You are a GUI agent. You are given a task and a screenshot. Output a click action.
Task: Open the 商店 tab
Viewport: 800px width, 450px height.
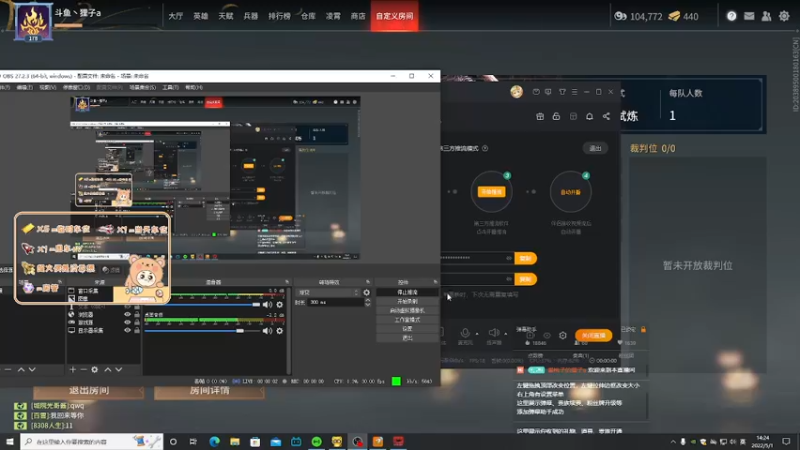[358, 16]
